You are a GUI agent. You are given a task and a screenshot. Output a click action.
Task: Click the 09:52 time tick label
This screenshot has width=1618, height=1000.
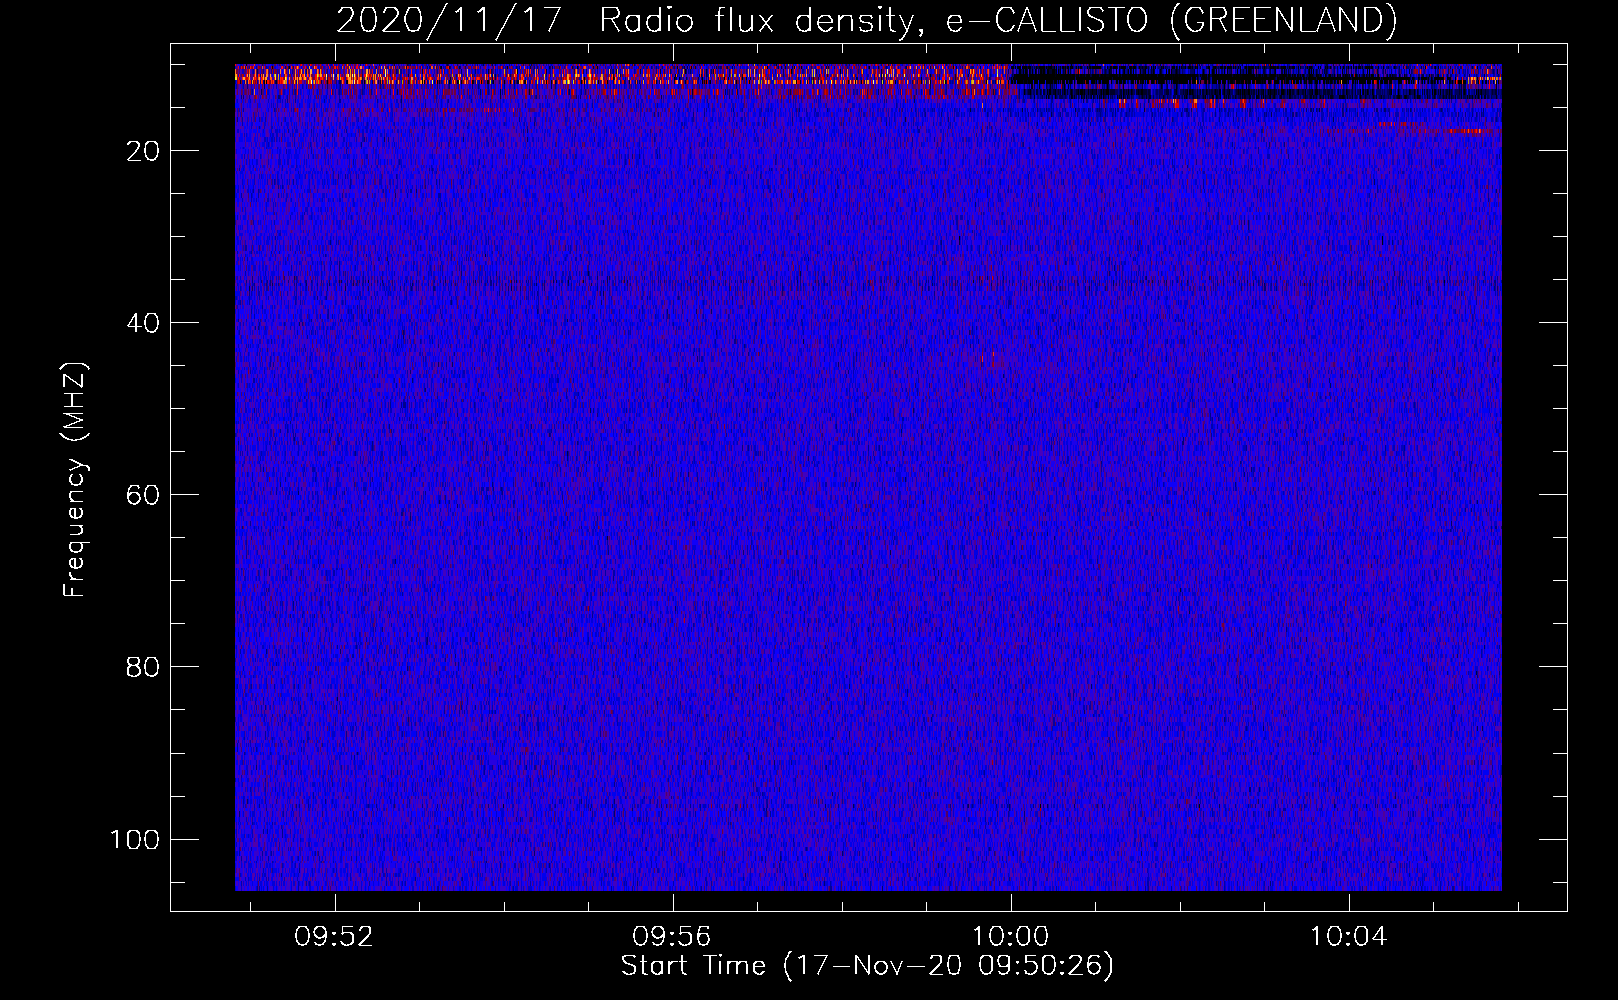point(334,937)
